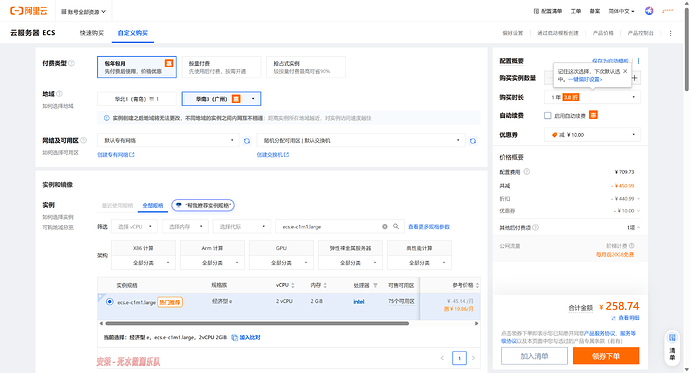The image size is (690, 373).
Task: Open 通过启动模板创建 link
Action: click(x=558, y=33)
